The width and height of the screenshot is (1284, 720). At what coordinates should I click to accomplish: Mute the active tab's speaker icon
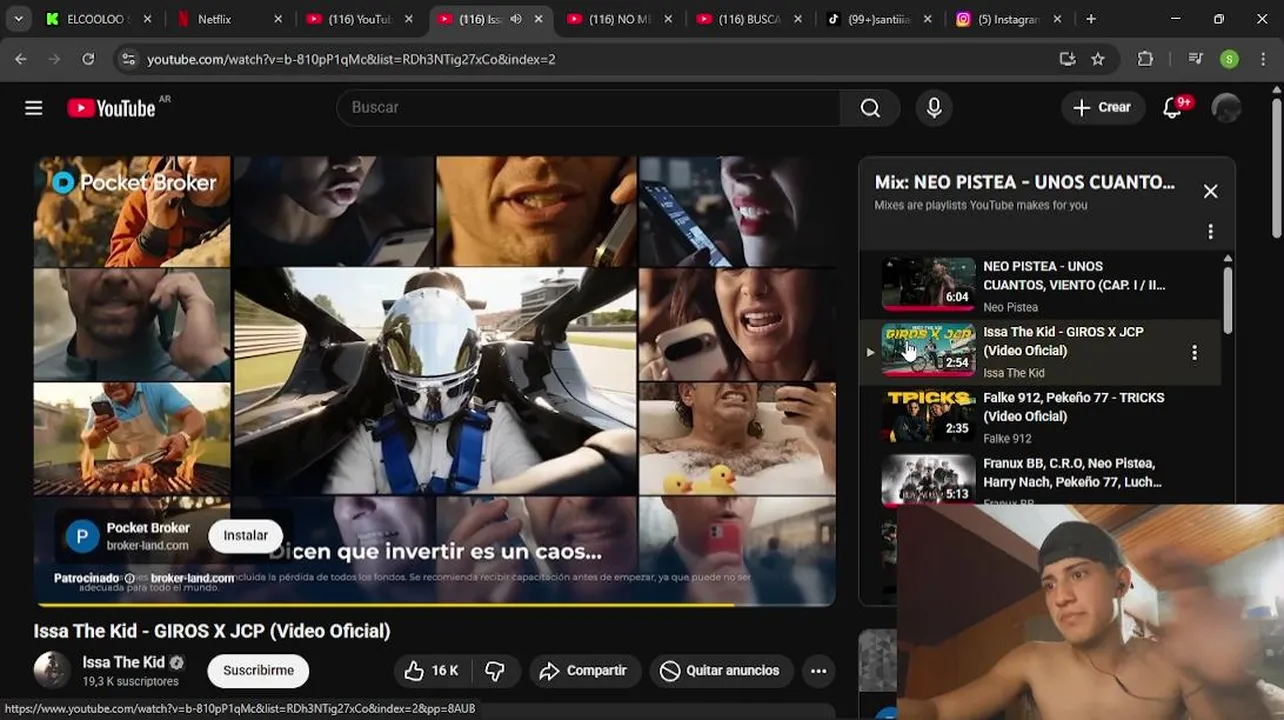(x=516, y=19)
